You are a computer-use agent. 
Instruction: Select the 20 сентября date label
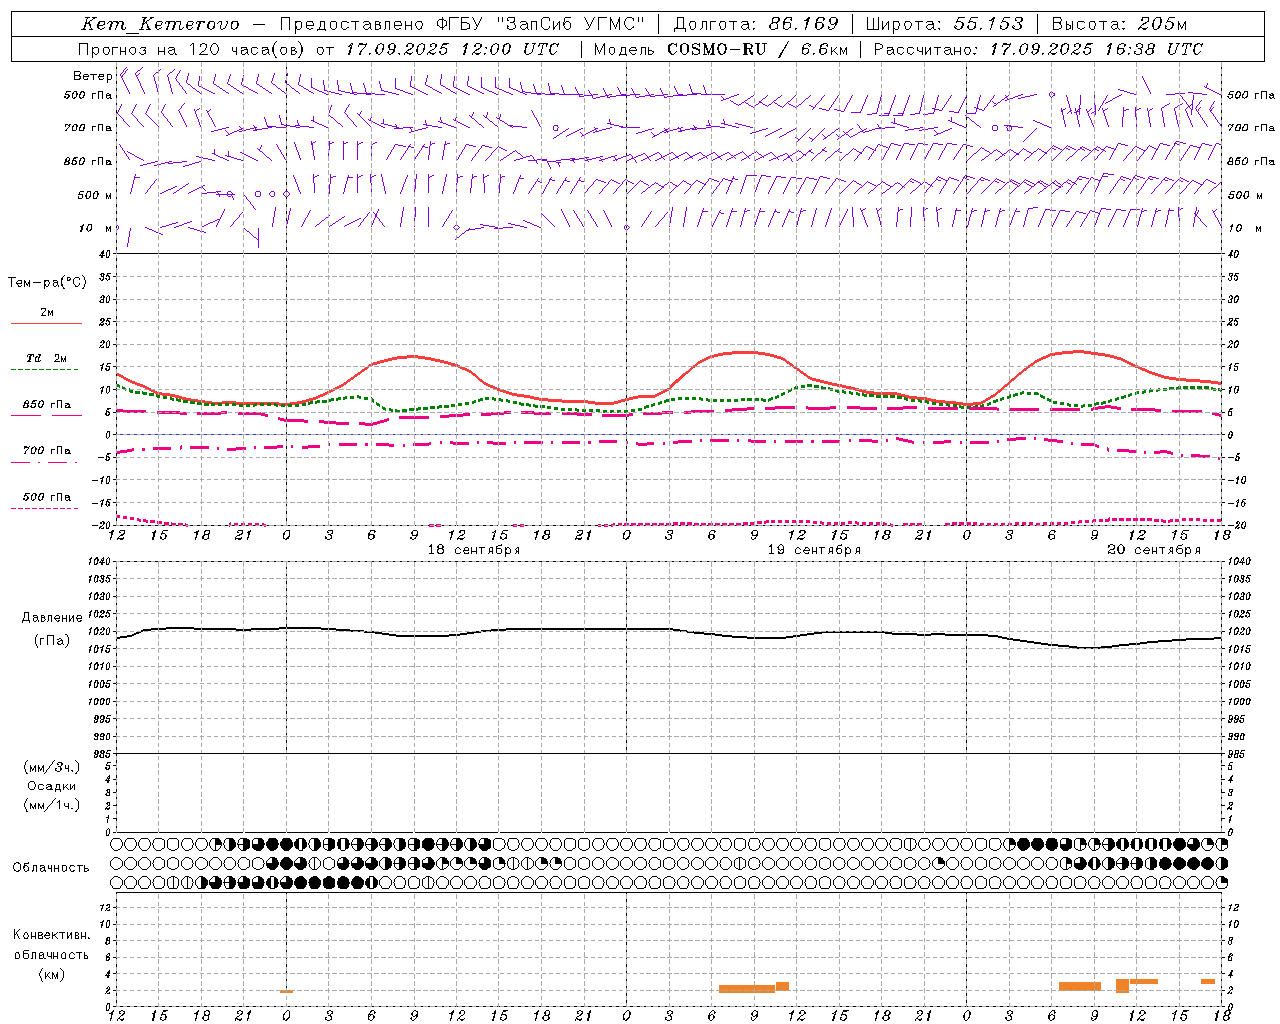coord(1154,550)
